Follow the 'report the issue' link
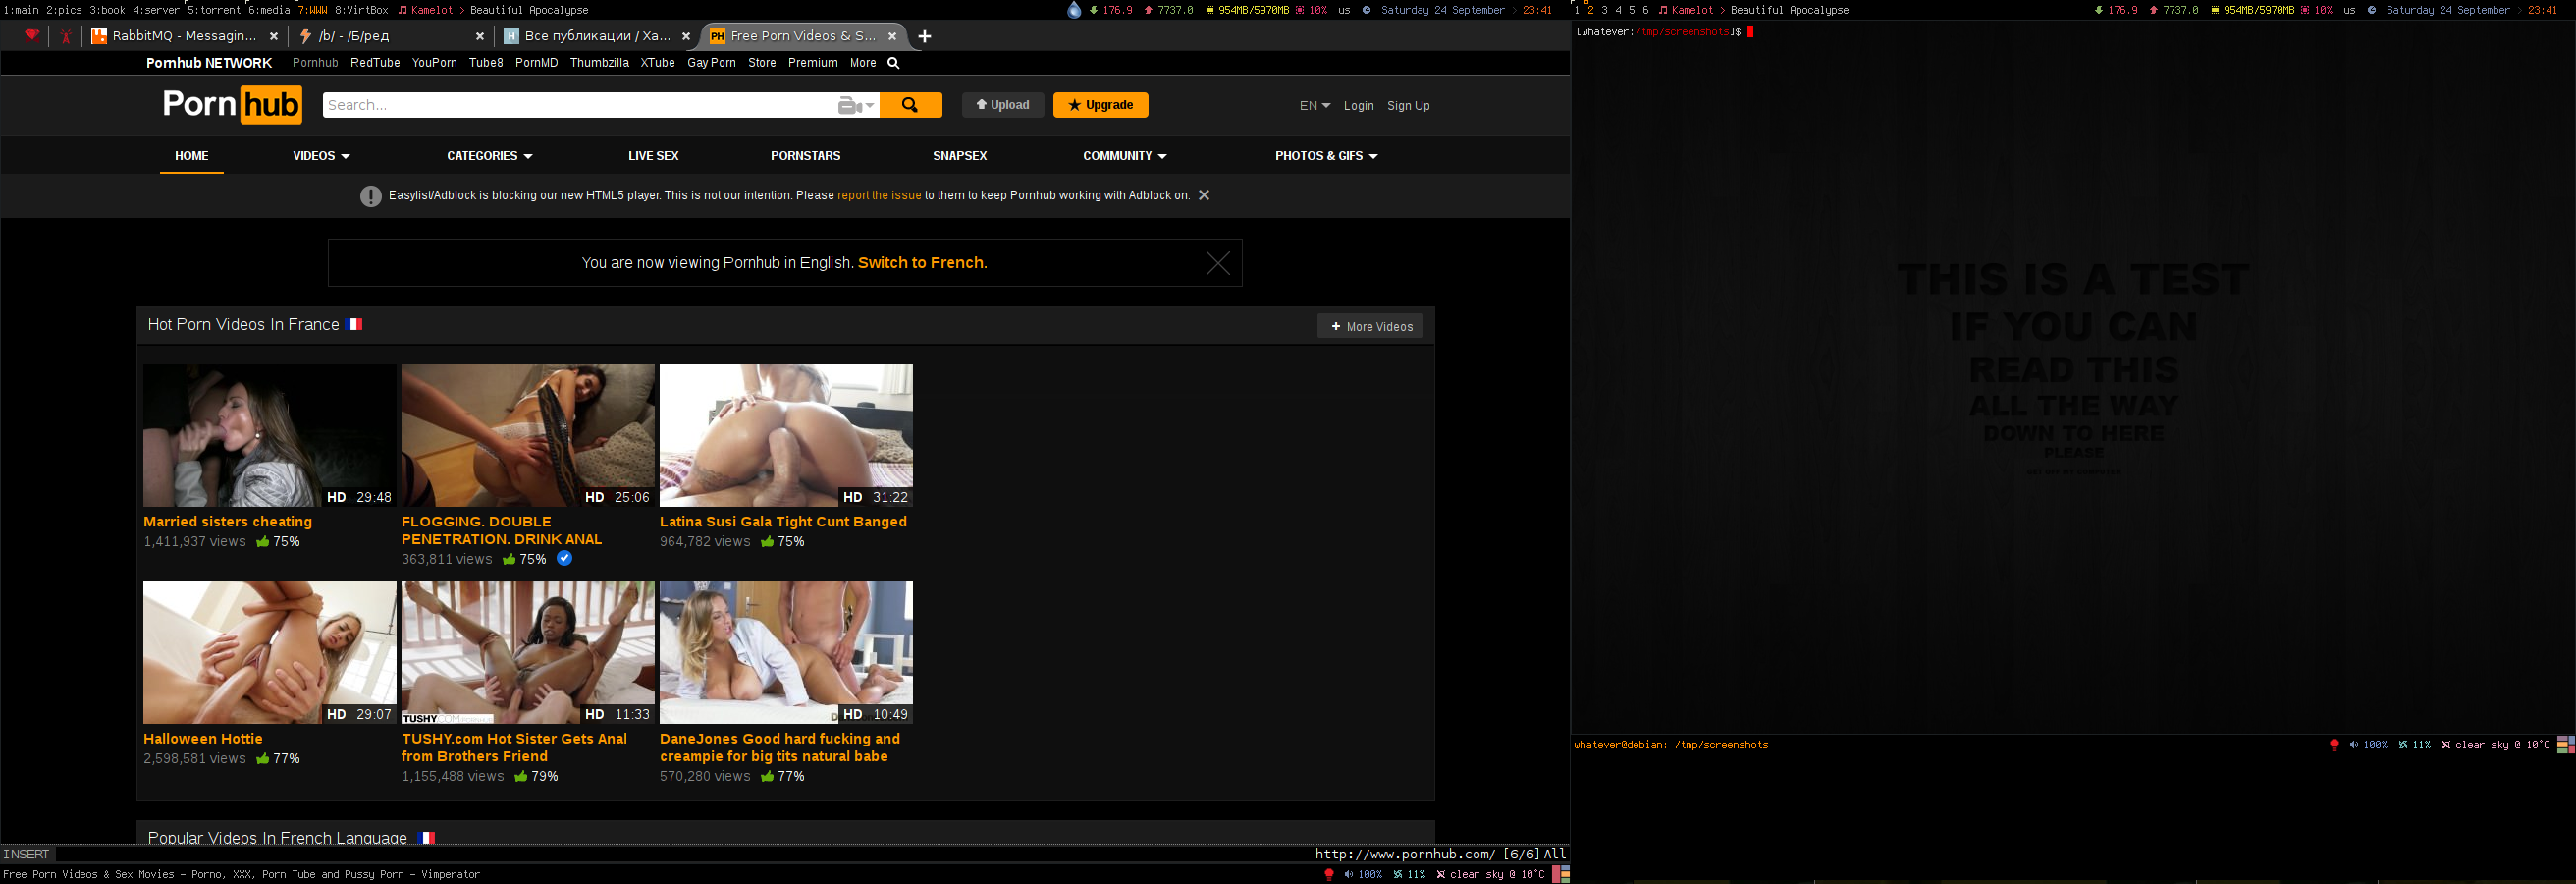 click(879, 196)
